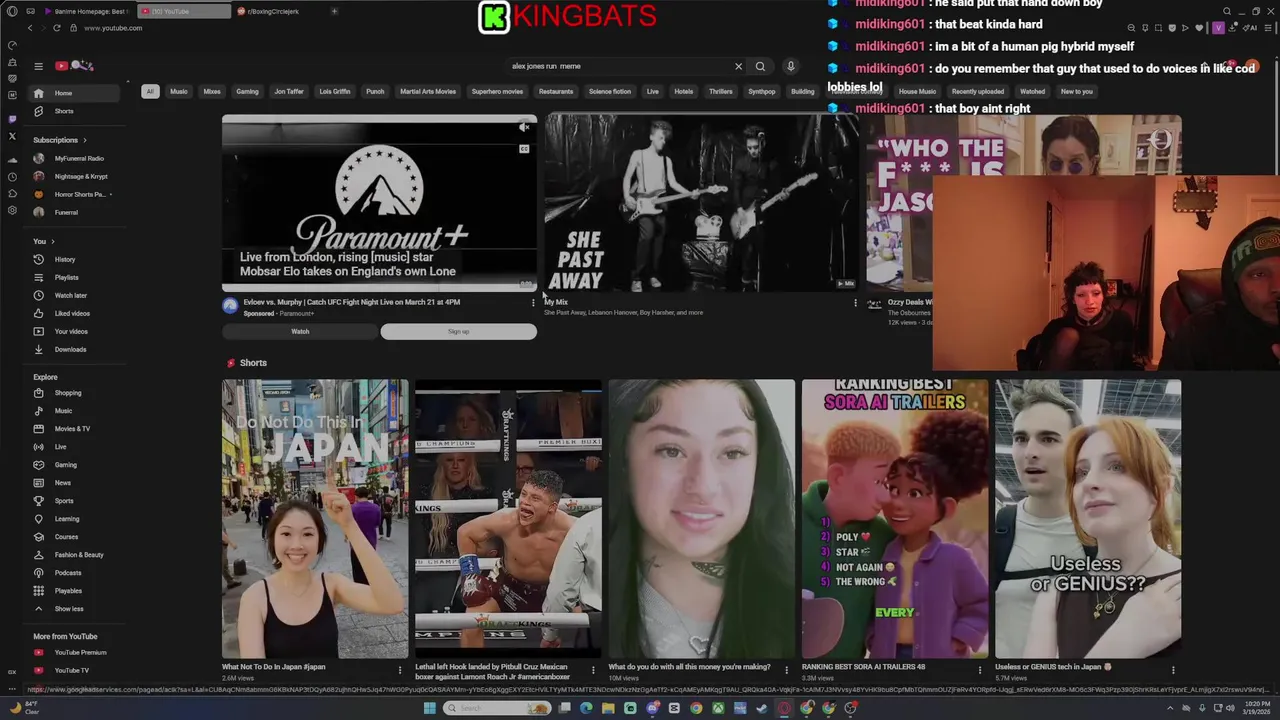
Task: Open options for Lethal left Hook short
Action: coord(593,670)
